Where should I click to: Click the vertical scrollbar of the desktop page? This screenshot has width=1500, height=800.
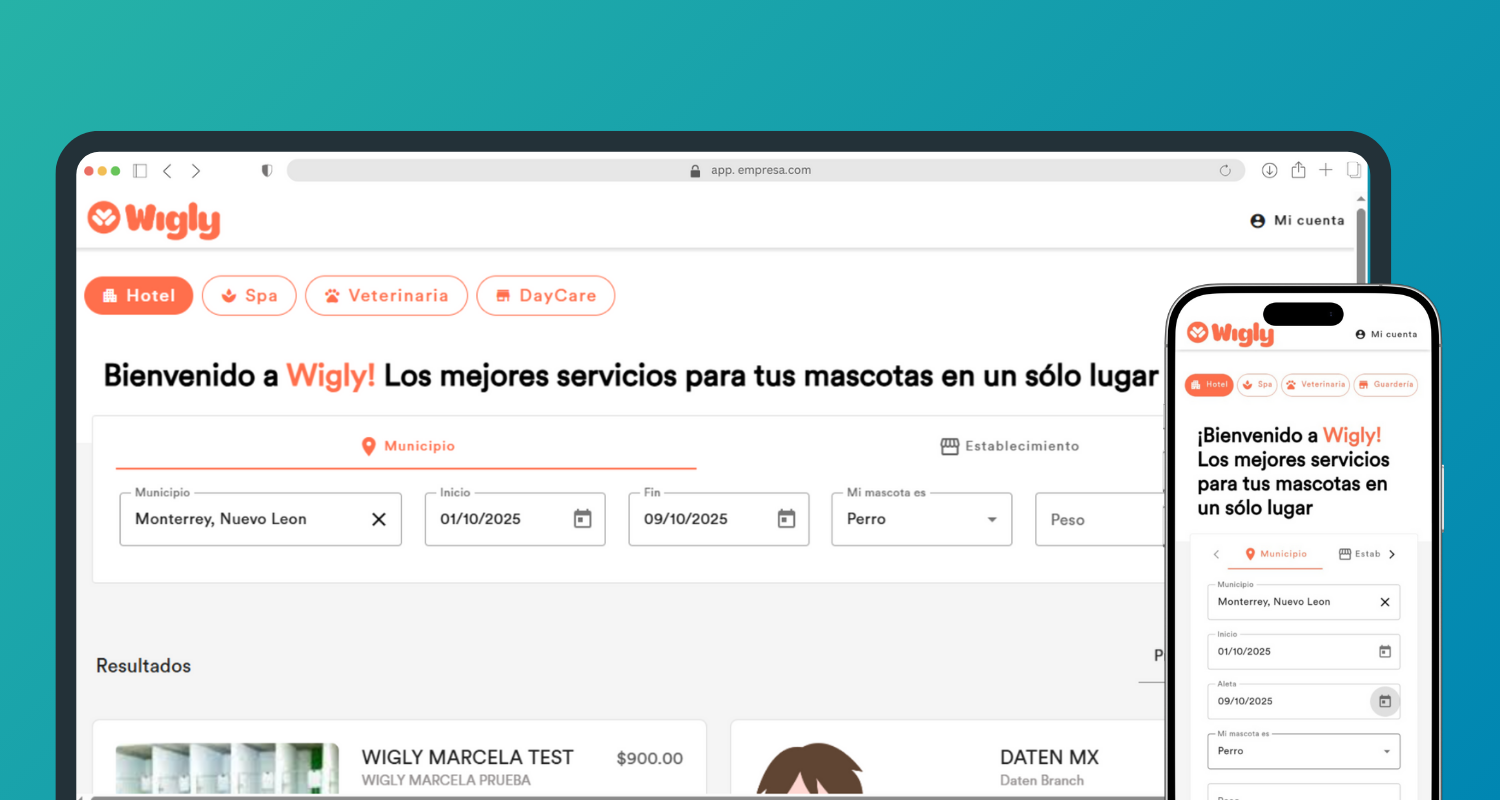click(x=1361, y=240)
